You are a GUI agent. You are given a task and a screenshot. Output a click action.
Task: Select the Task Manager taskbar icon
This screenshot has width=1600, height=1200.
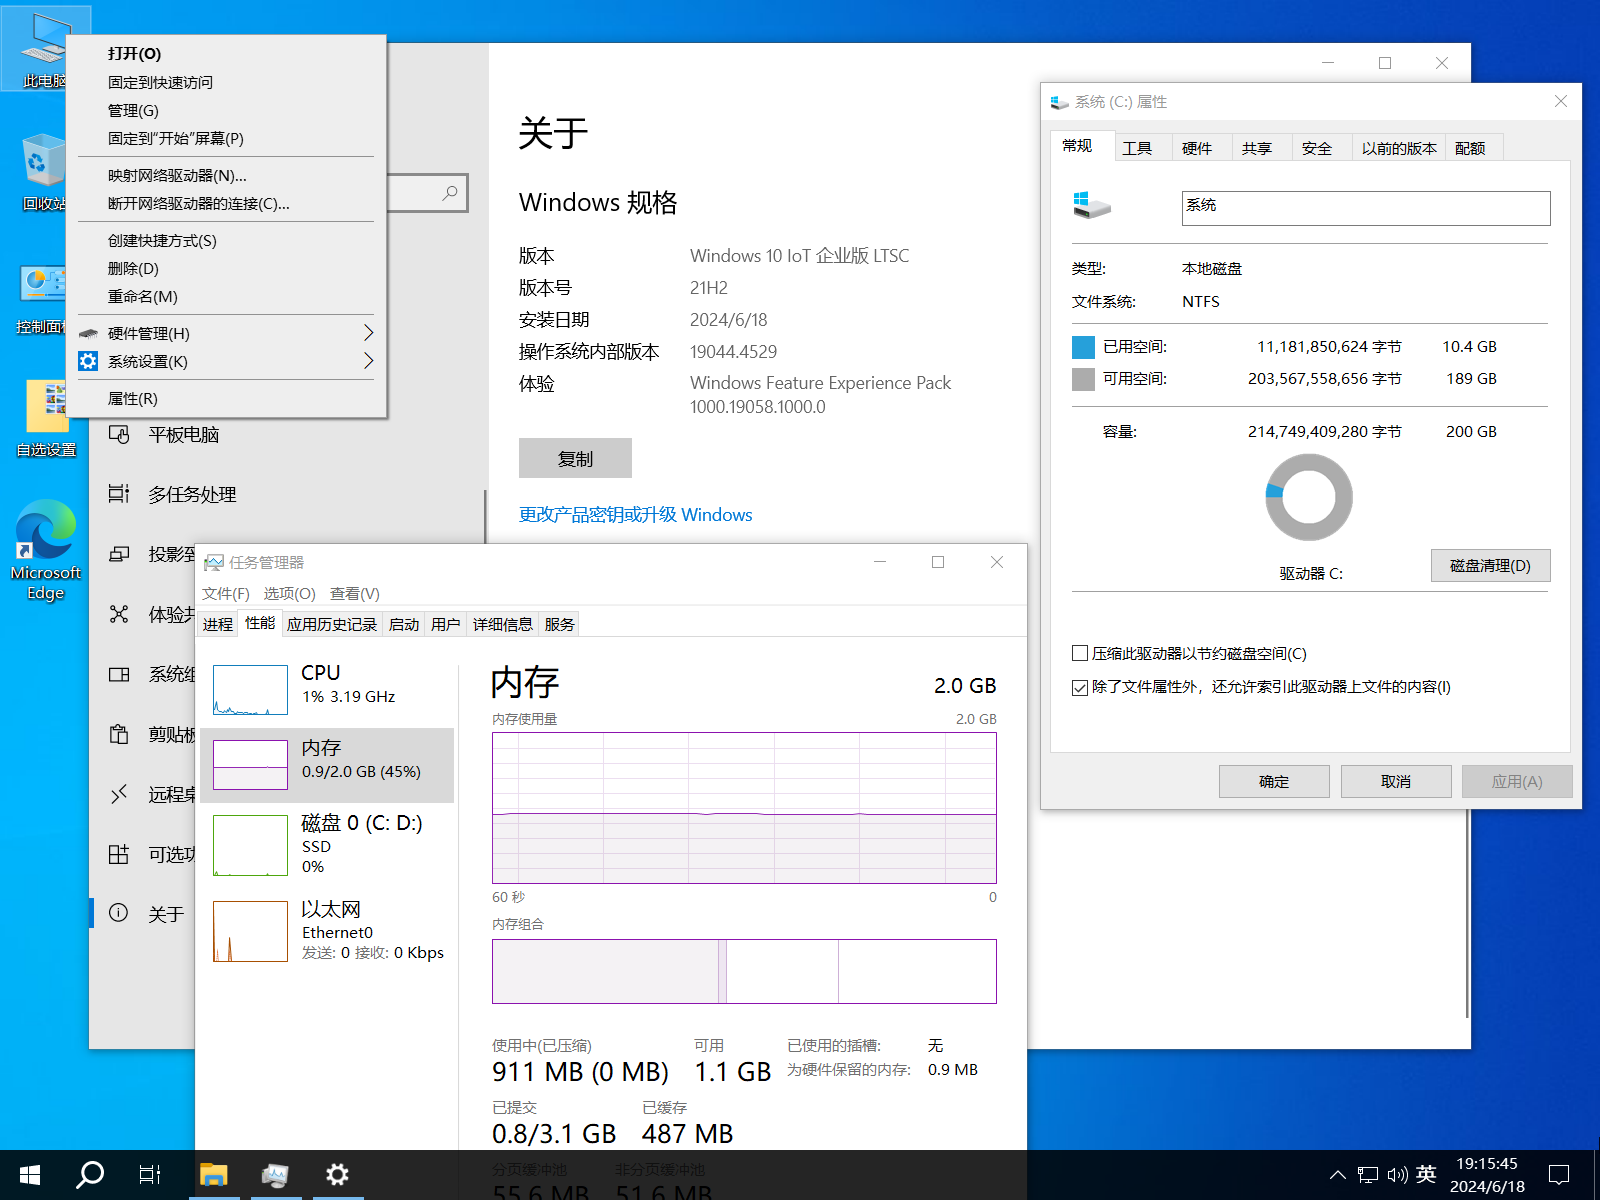pos(275,1175)
